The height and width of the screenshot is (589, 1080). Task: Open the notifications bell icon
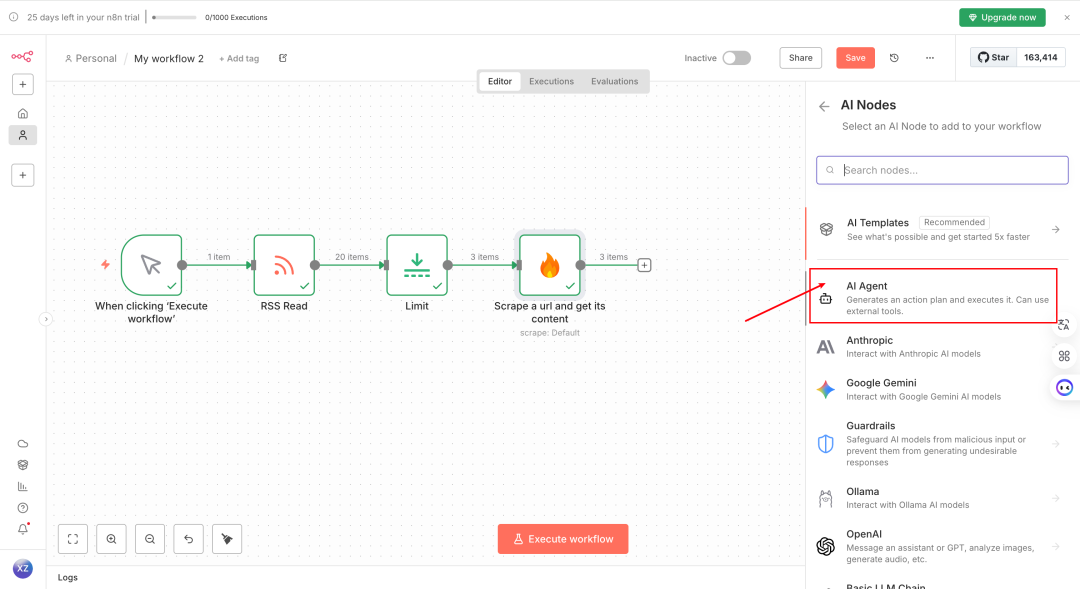click(x=23, y=529)
